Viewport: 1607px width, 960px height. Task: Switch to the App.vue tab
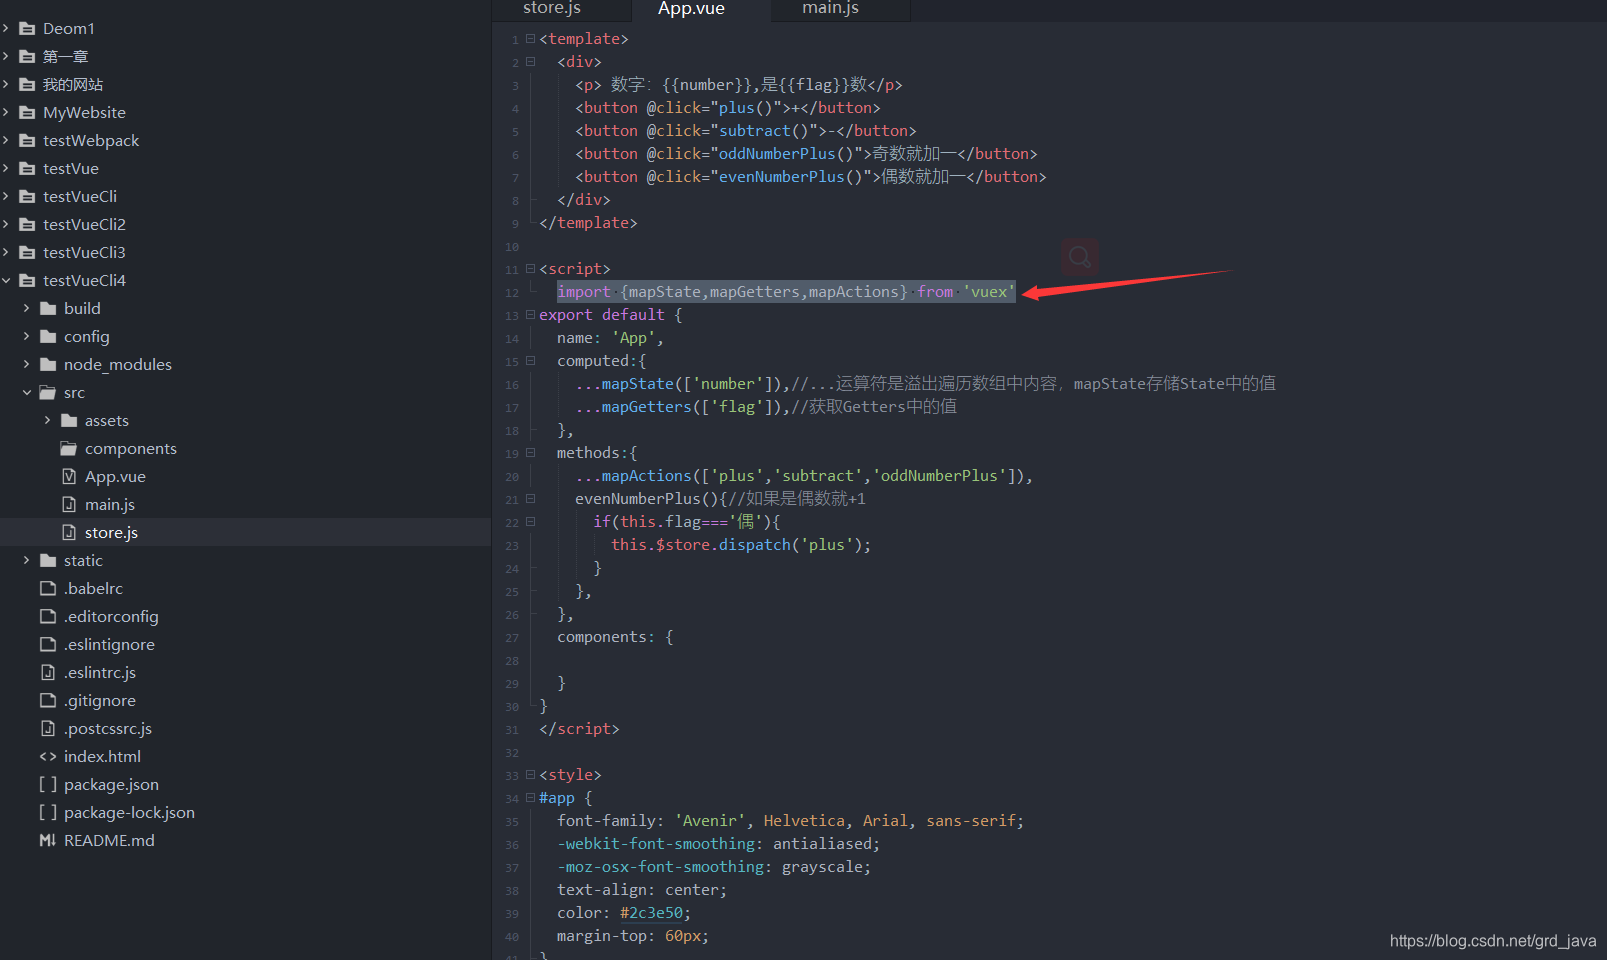[x=691, y=9]
